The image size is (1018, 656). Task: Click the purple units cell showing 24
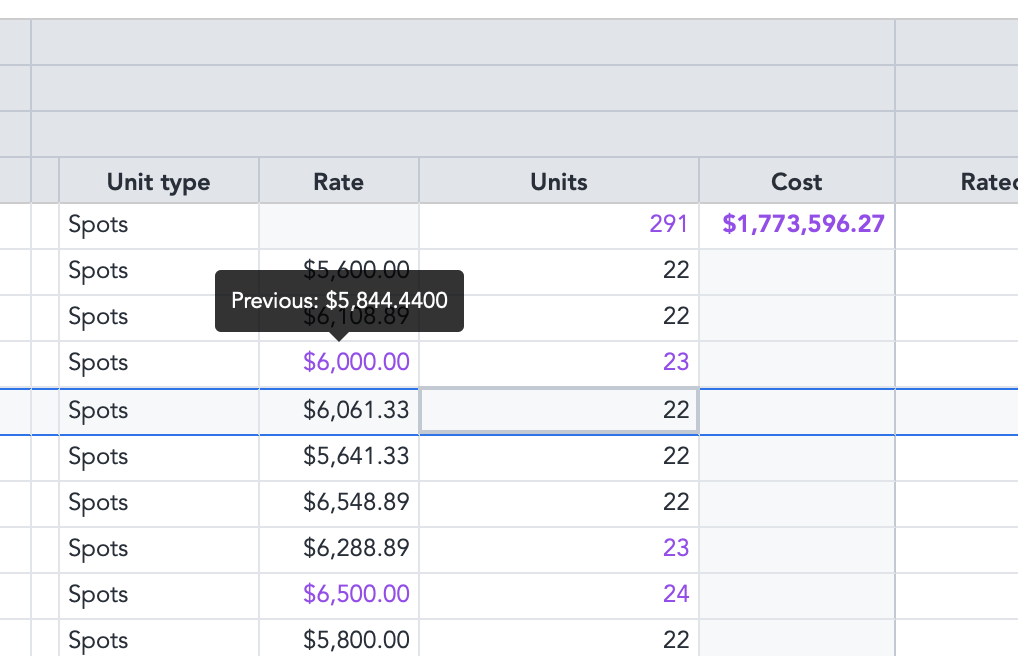coord(559,595)
